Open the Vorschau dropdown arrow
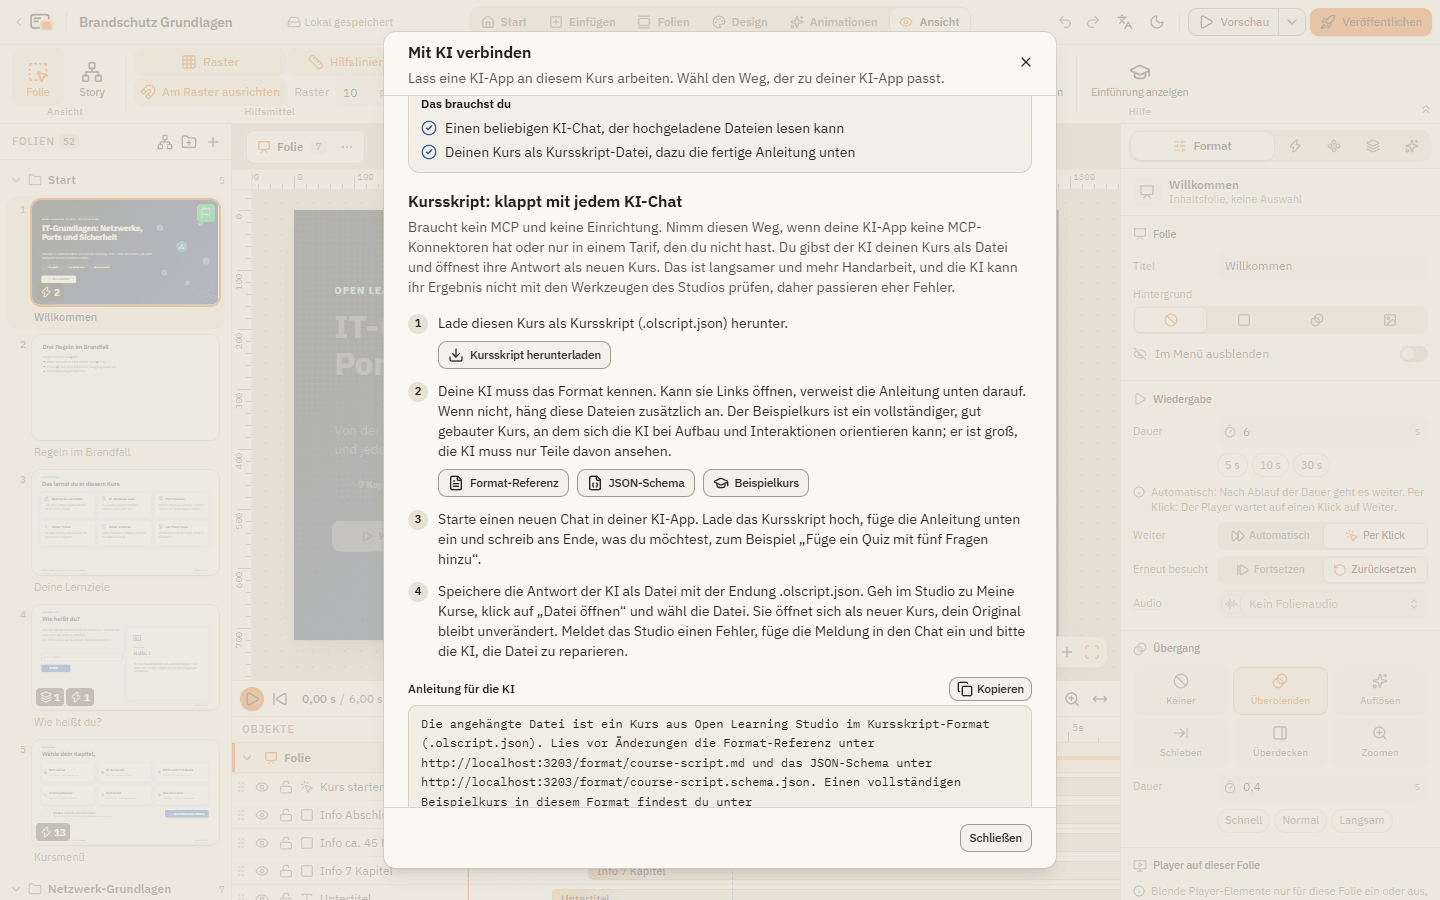Viewport: 1440px width, 900px height. pyautogui.click(x=1292, y=22)
